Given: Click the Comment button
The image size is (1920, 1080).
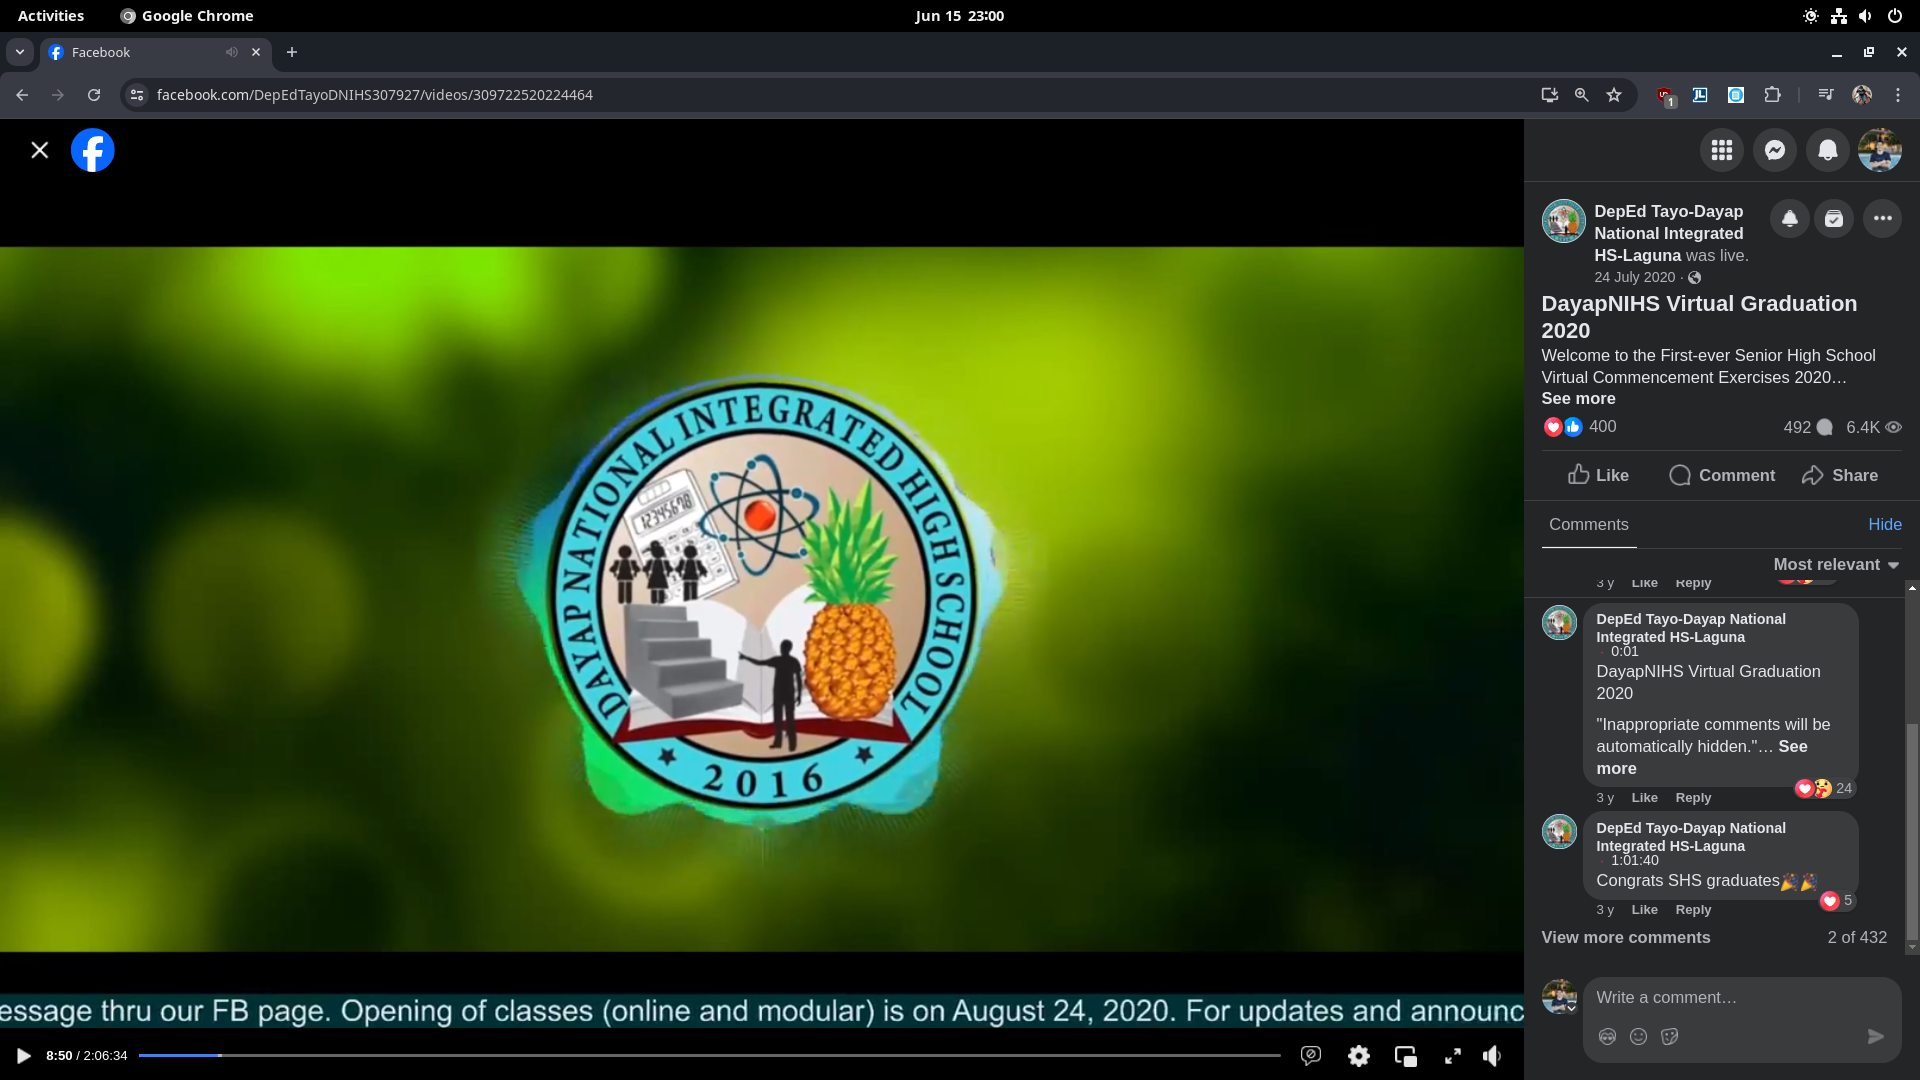Looking at the screenshot, I should [1722, 475].
